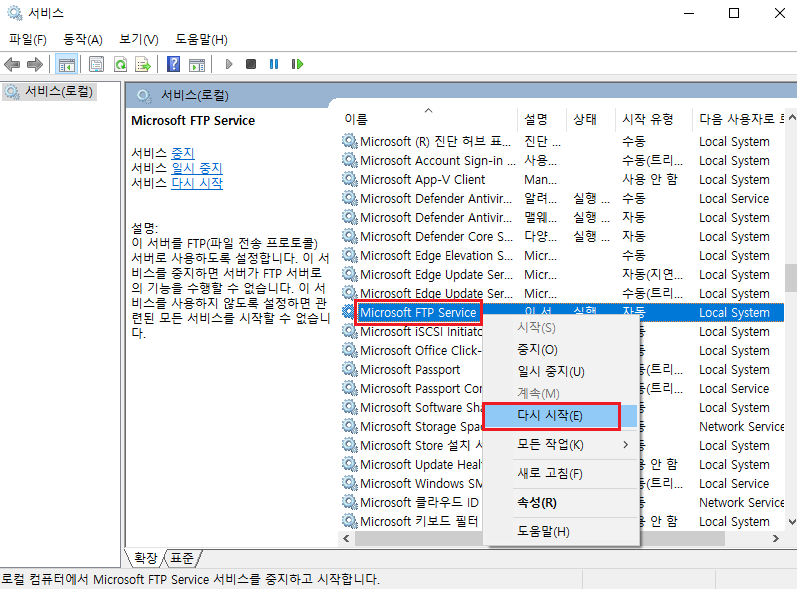Expand 모든 작업(K) submenu arrow

[x=626, y=445]
